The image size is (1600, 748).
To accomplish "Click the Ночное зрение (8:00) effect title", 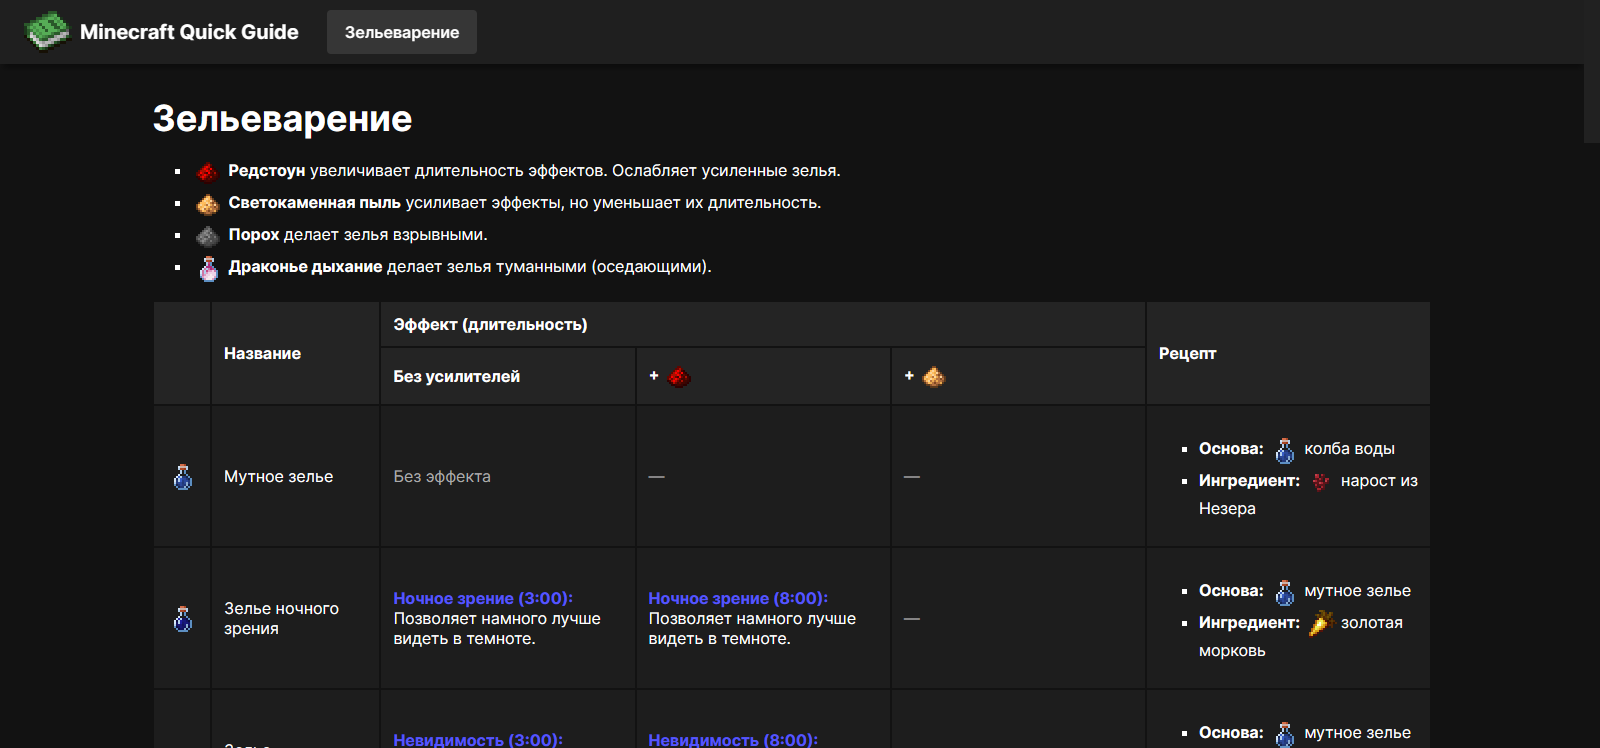I will (738, 598).
